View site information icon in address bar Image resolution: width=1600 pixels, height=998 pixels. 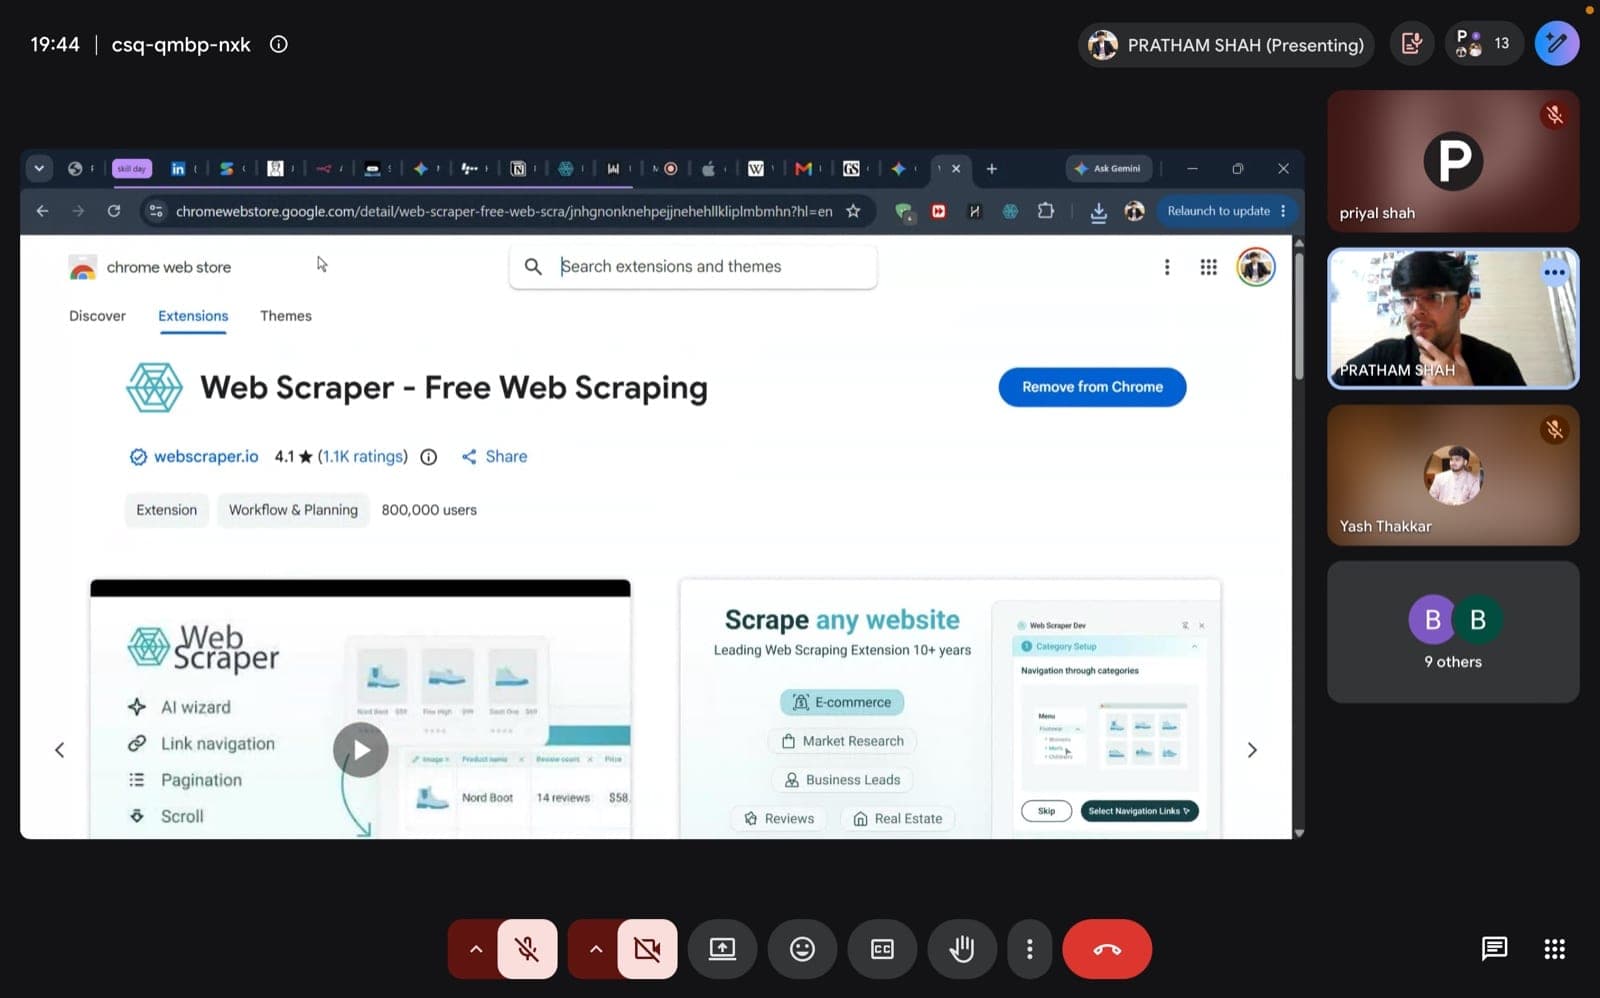click(155, 211)
